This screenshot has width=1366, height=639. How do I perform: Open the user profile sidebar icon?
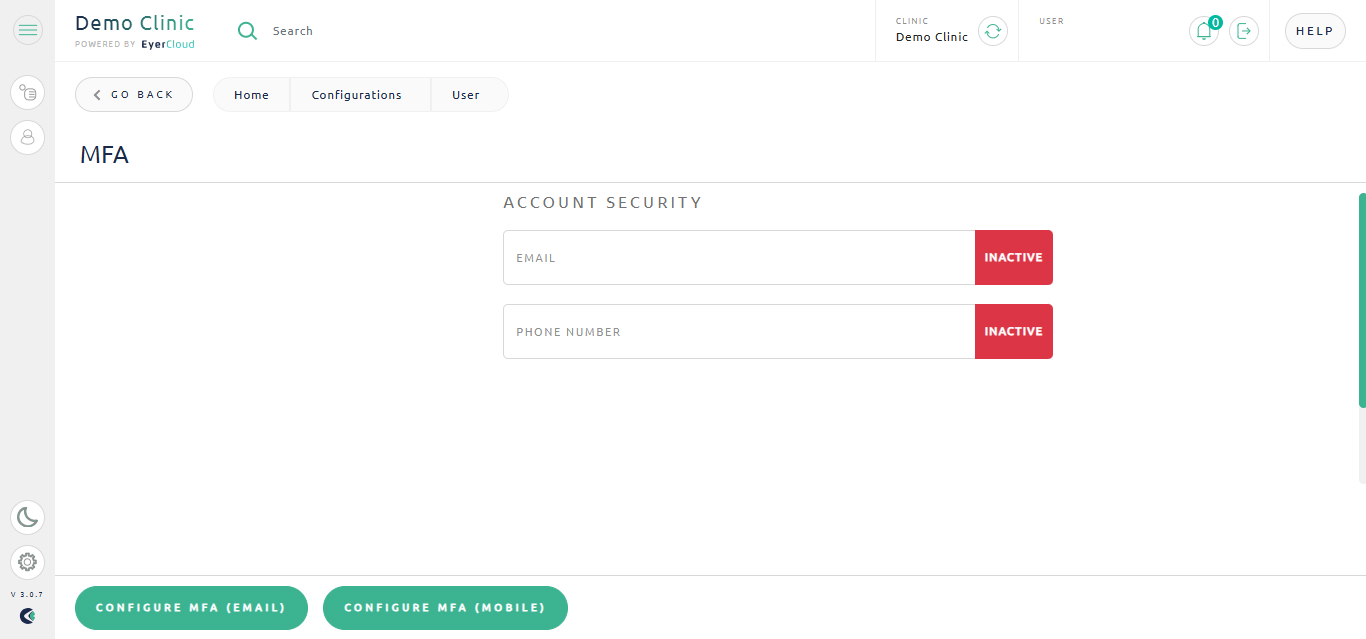tap(27, 137)
